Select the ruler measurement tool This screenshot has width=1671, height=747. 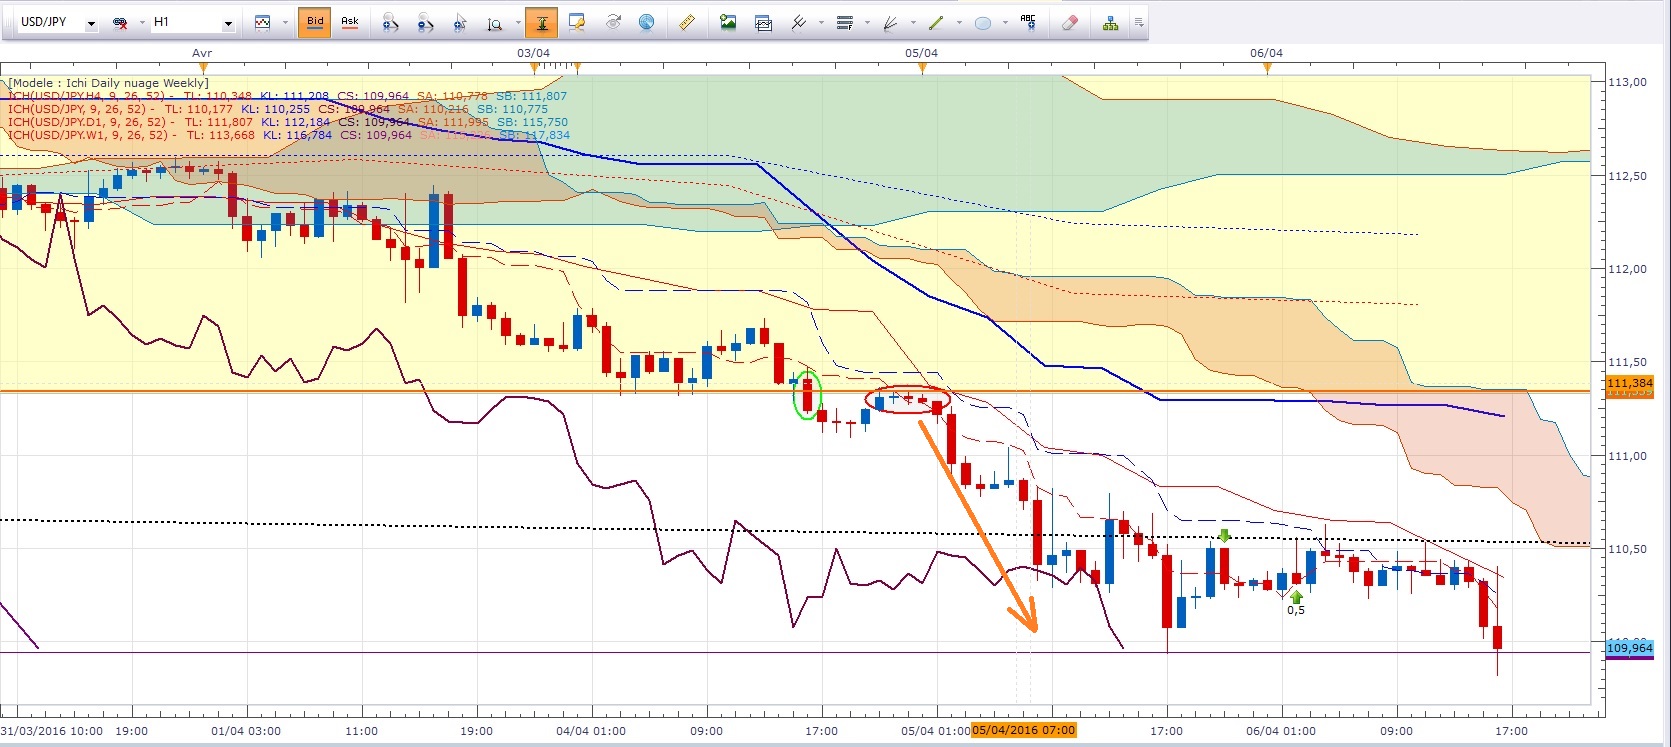point(687,22)
